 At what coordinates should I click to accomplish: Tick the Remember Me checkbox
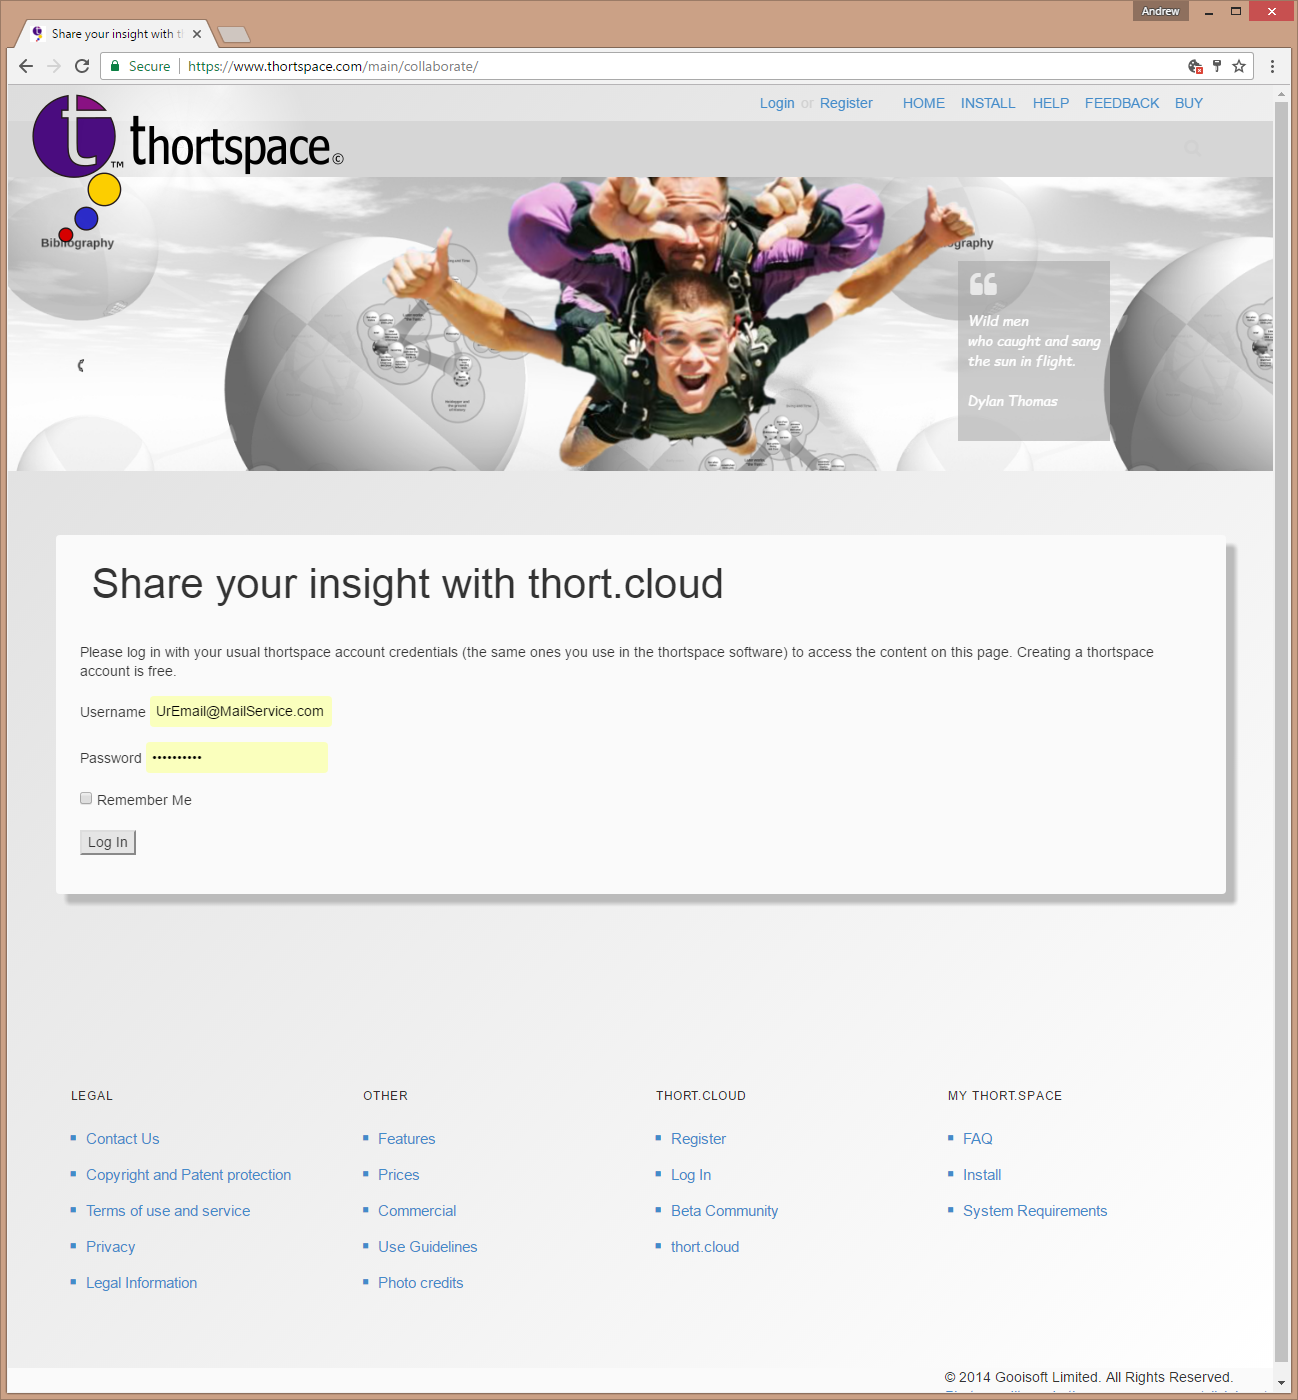pos(86,798)
